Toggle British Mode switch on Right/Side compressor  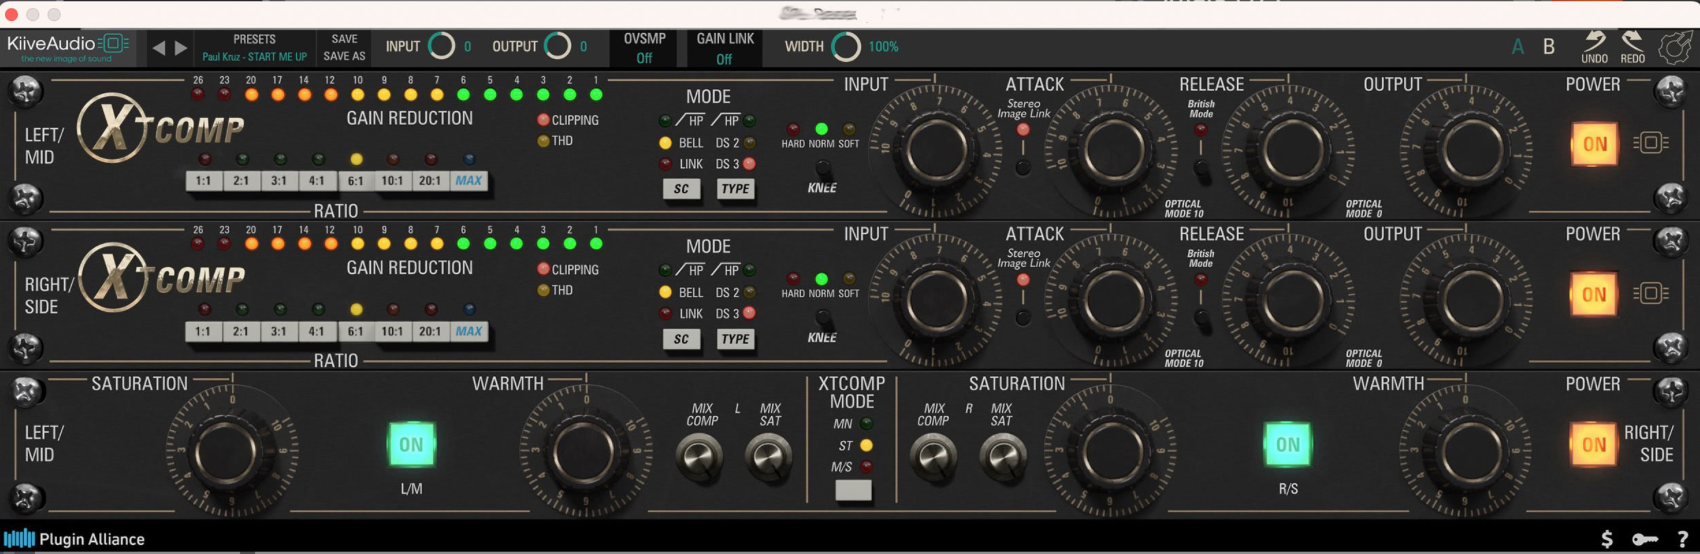tap(1202, 318)
